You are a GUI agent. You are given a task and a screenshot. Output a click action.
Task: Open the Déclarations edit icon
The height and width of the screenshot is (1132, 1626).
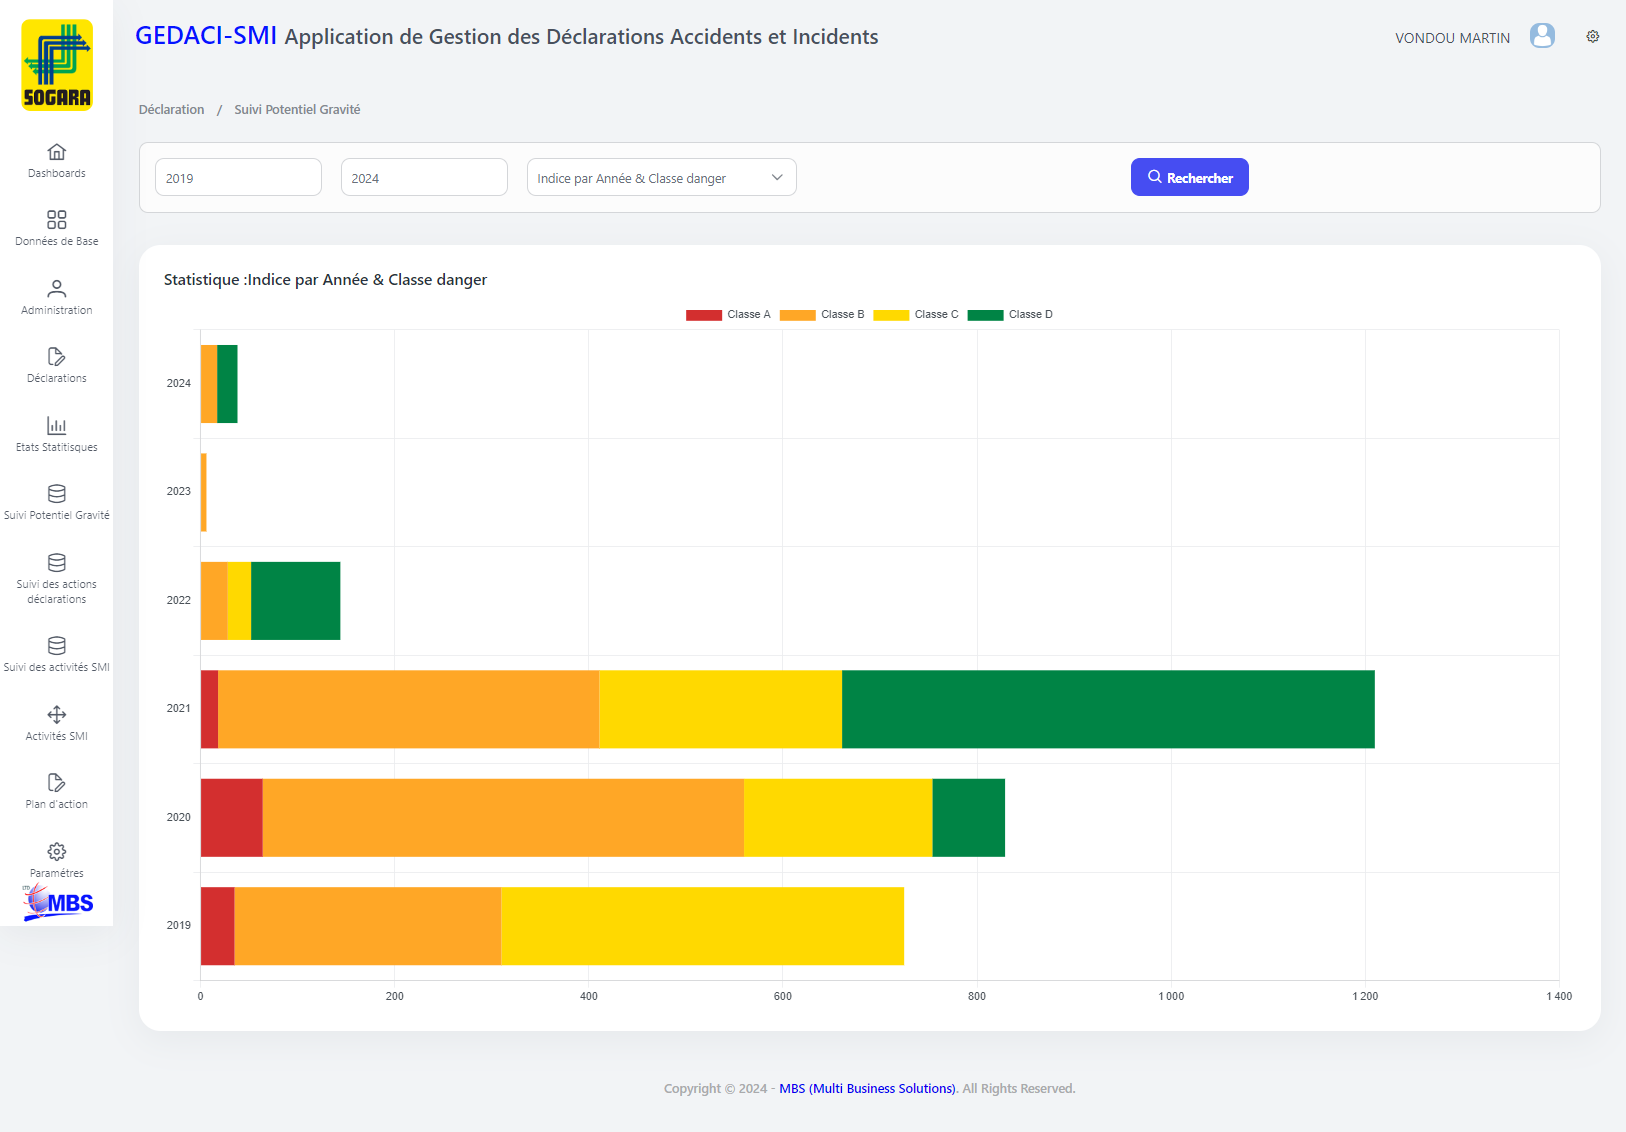[x=57, y=357]
